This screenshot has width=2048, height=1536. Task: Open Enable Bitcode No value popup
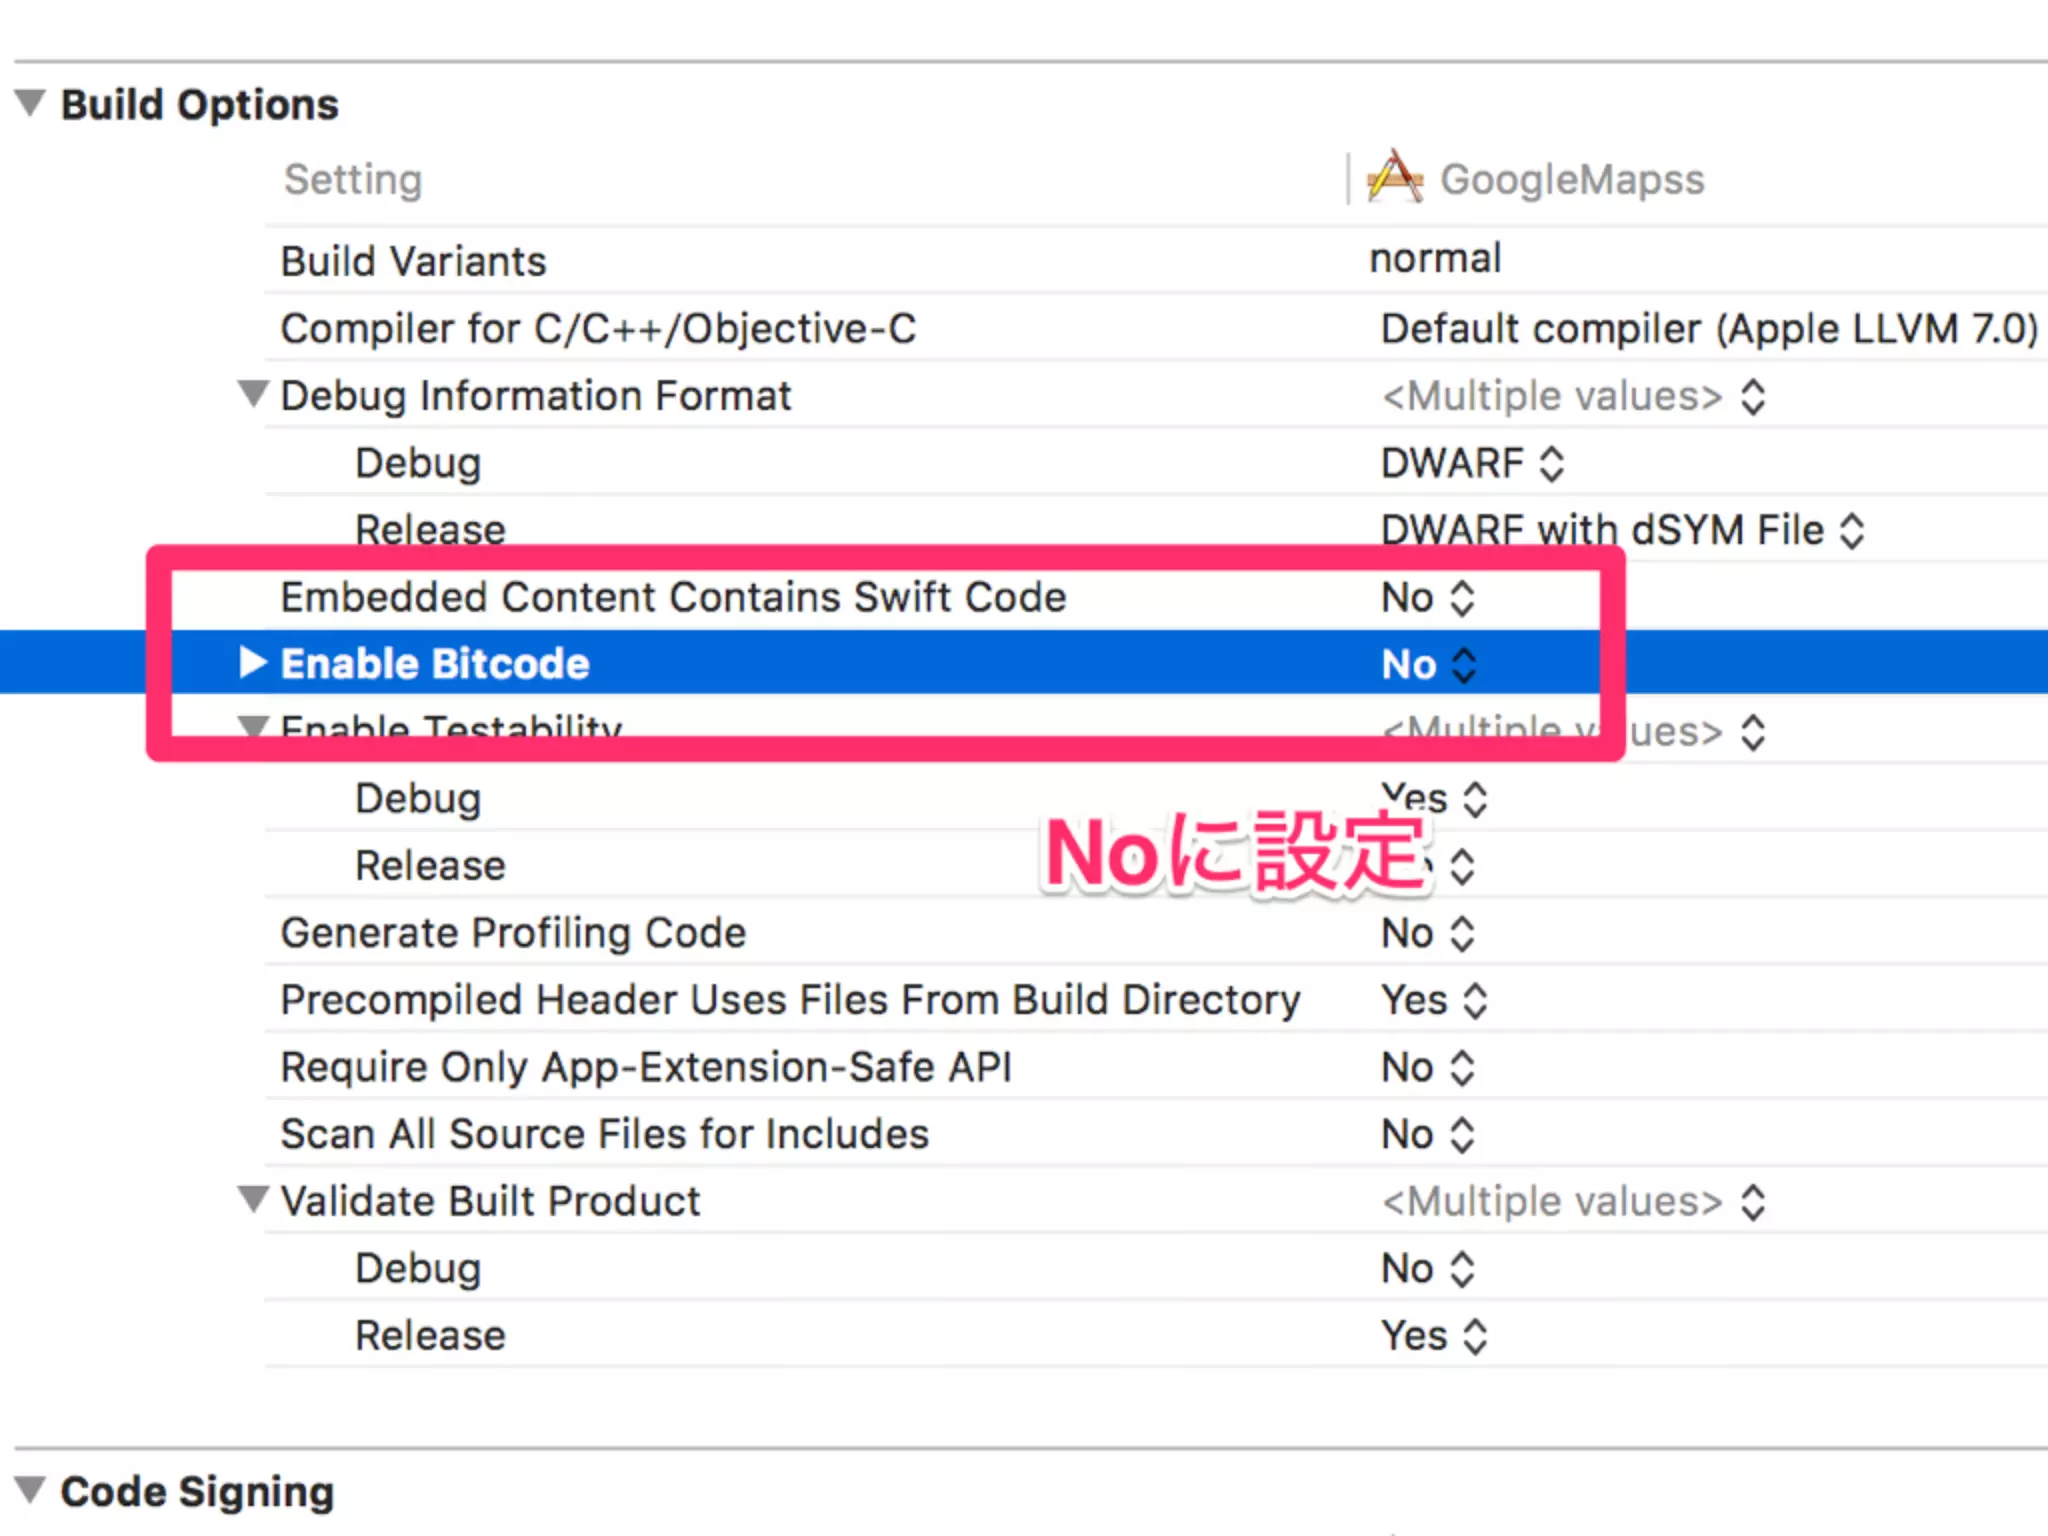[1428, 665]
